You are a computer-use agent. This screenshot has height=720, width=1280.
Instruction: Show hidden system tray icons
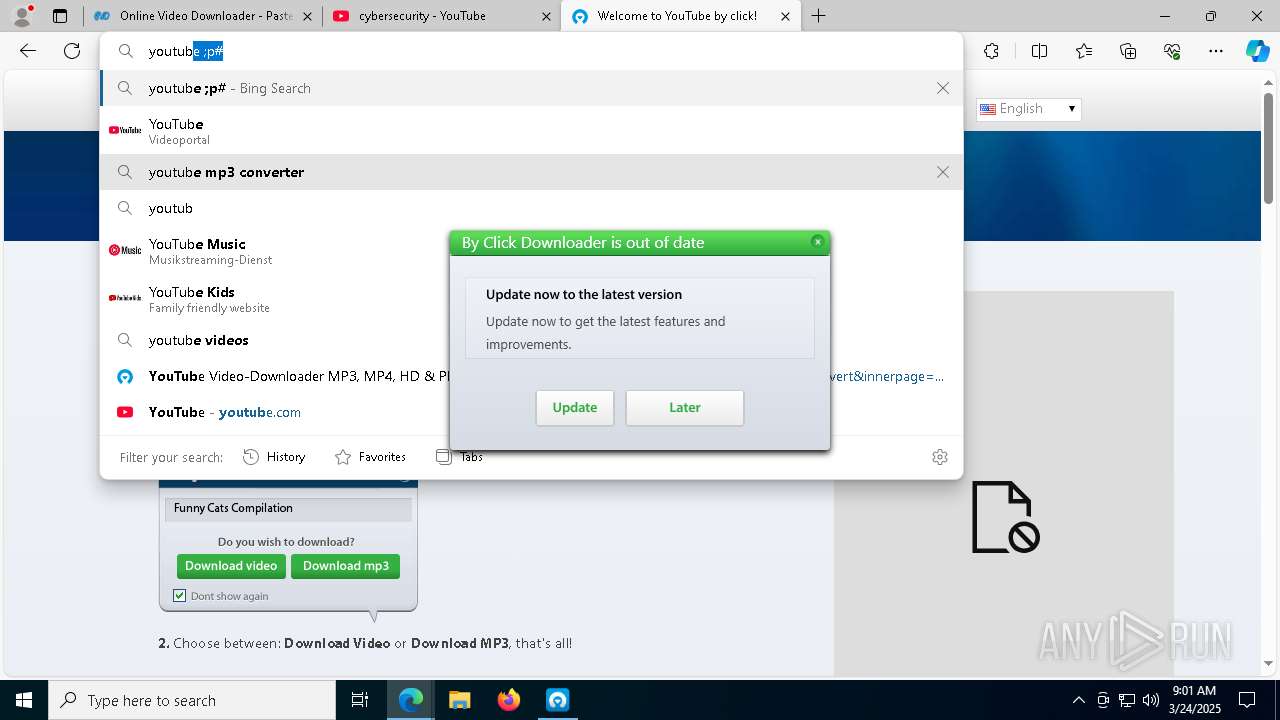1078,700
